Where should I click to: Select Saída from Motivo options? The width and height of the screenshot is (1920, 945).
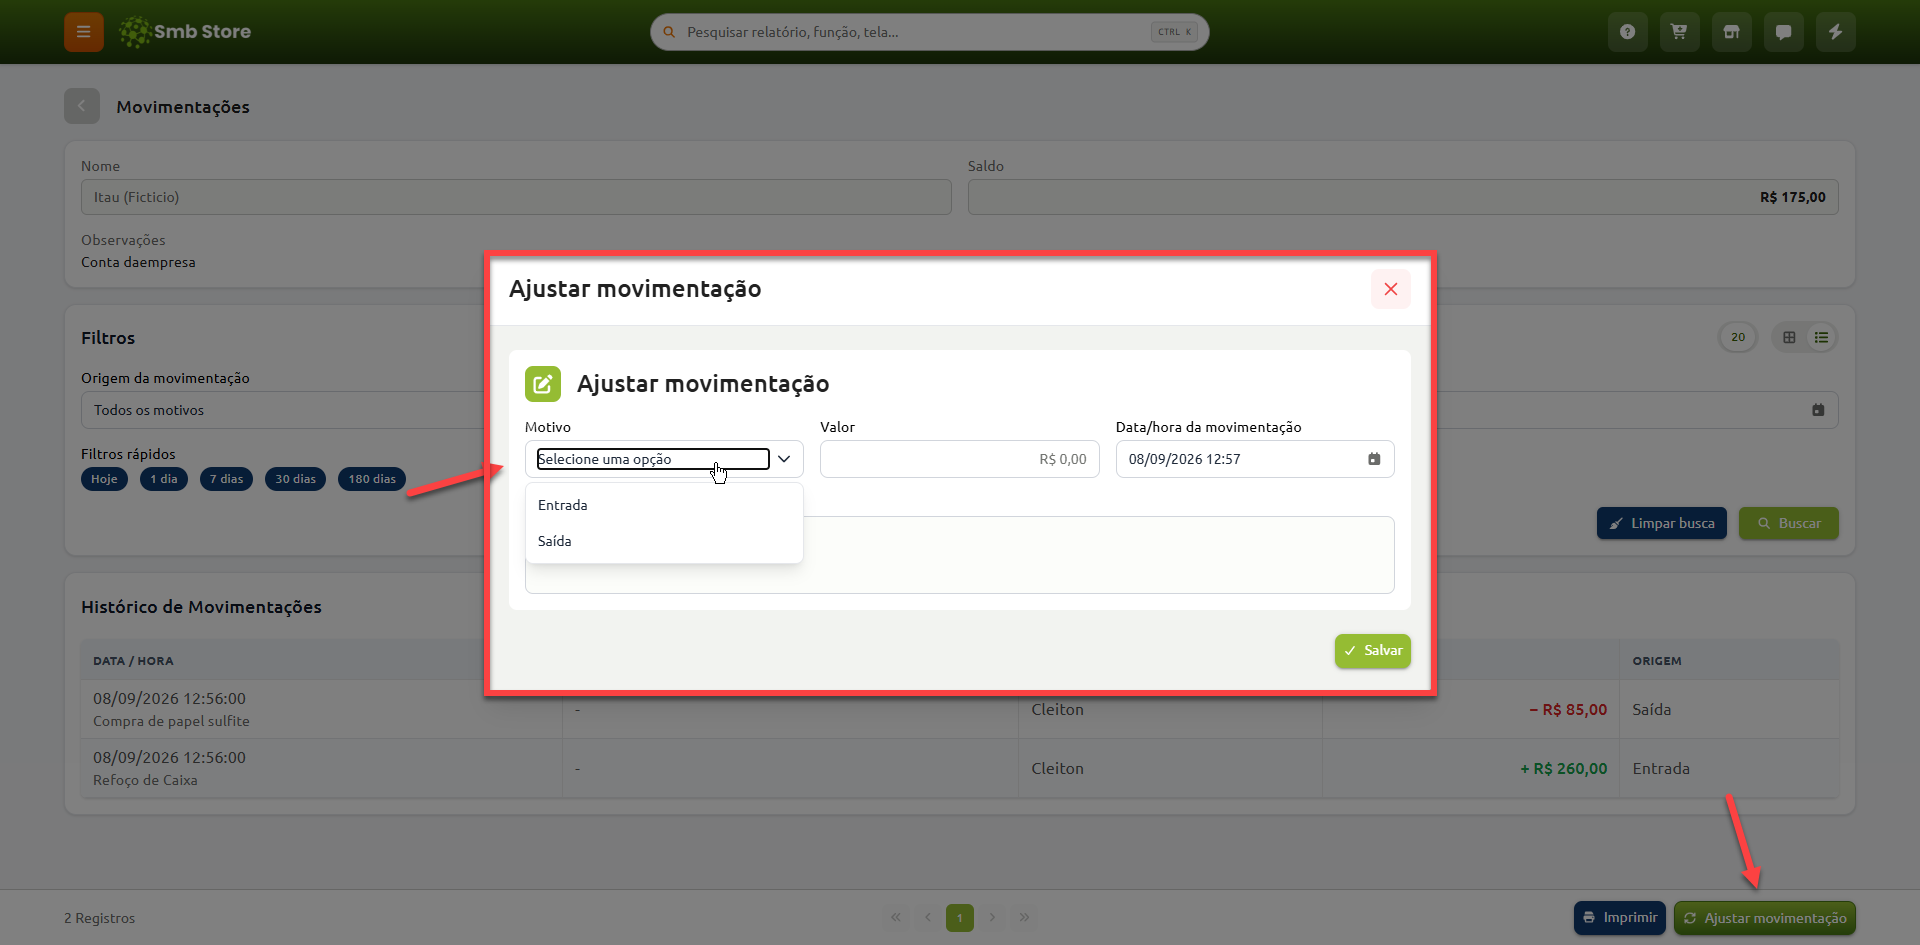pos(664,541)
